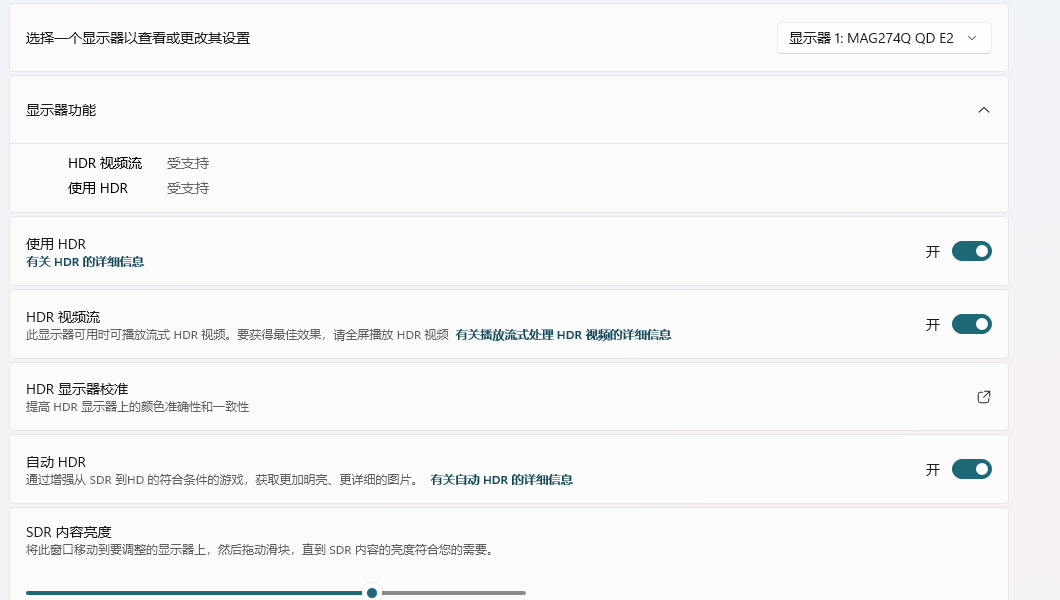Open HDR 显示器校准 external link icon
The width and height of the screenshot is (1060, 600).
click(x=984, y=397)
